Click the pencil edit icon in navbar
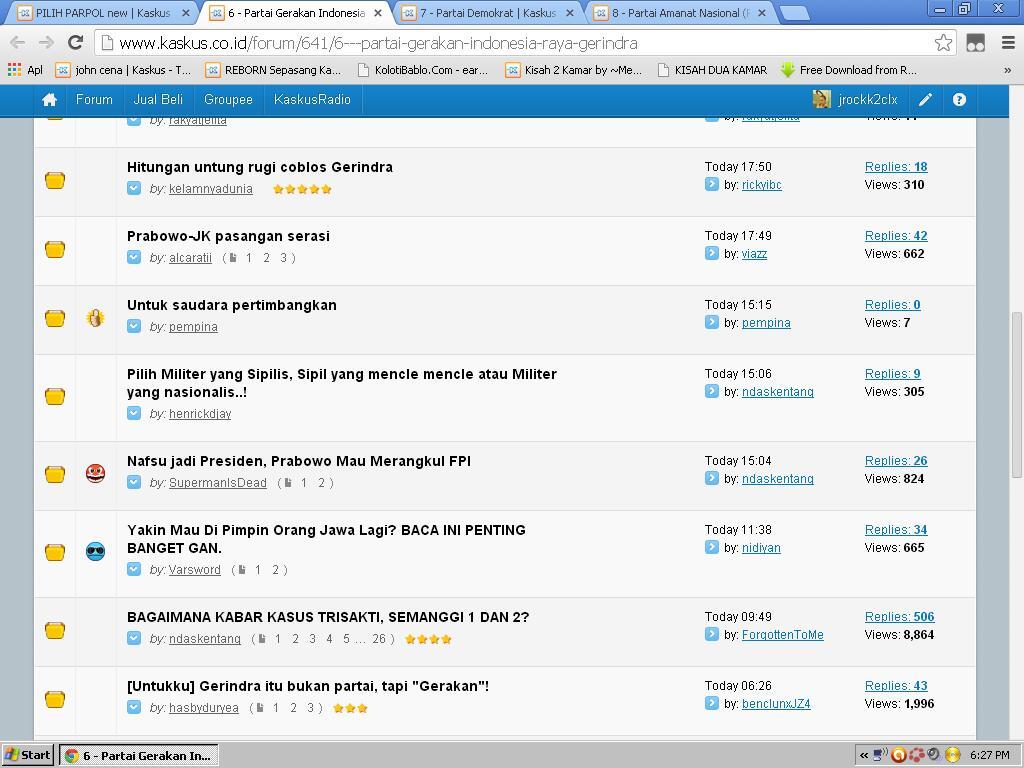Image resolution: width=1024 pixels, height=768 pixels. [925, 99]
